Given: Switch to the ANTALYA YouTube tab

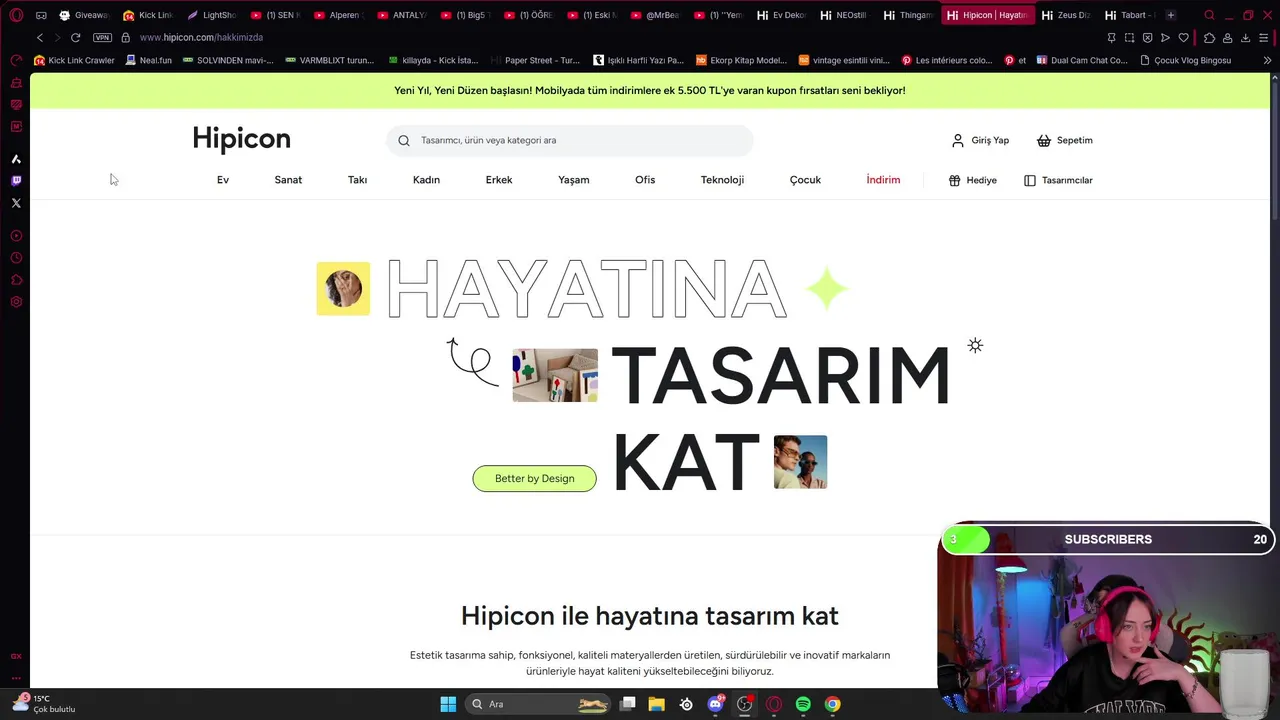Looking at the screenshot, I should 402,15.
